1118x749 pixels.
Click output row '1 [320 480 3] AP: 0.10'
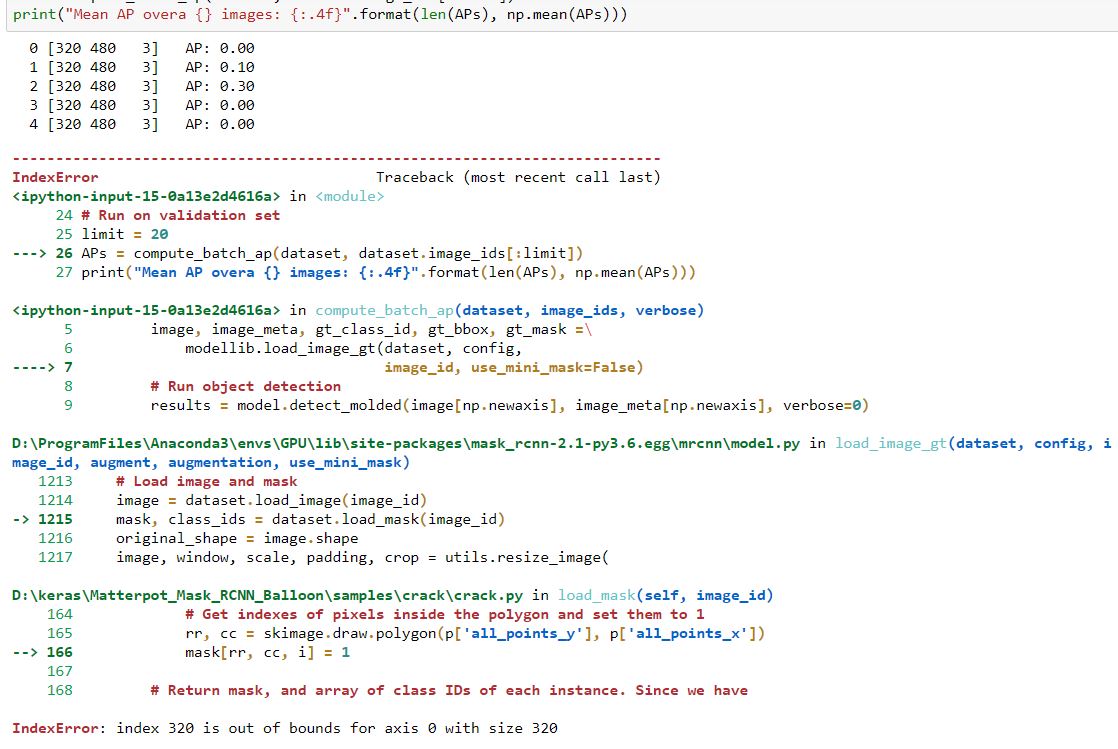point(141,67)
